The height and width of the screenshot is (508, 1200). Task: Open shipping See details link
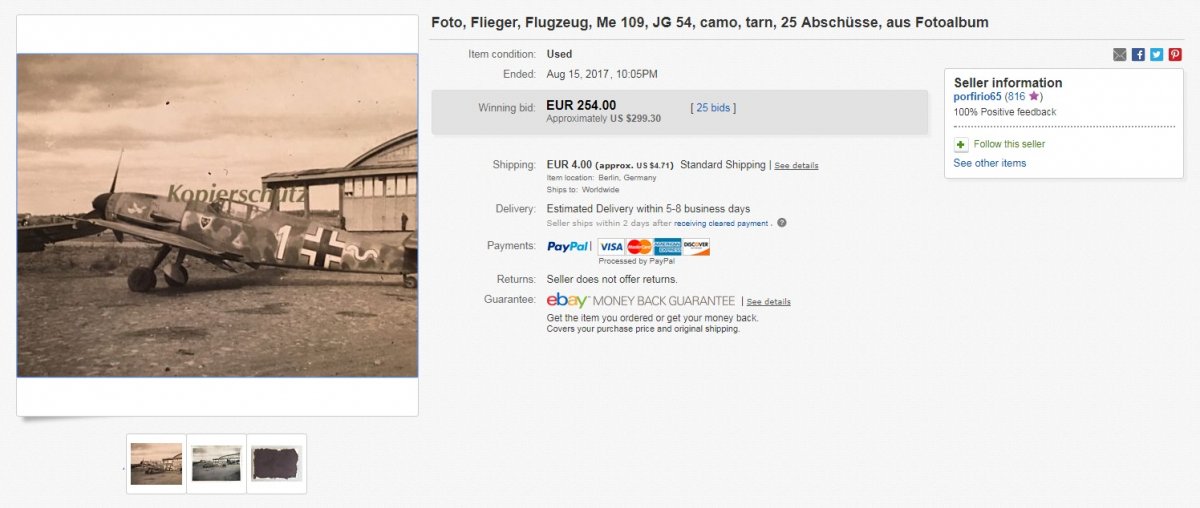pos(796,166)
